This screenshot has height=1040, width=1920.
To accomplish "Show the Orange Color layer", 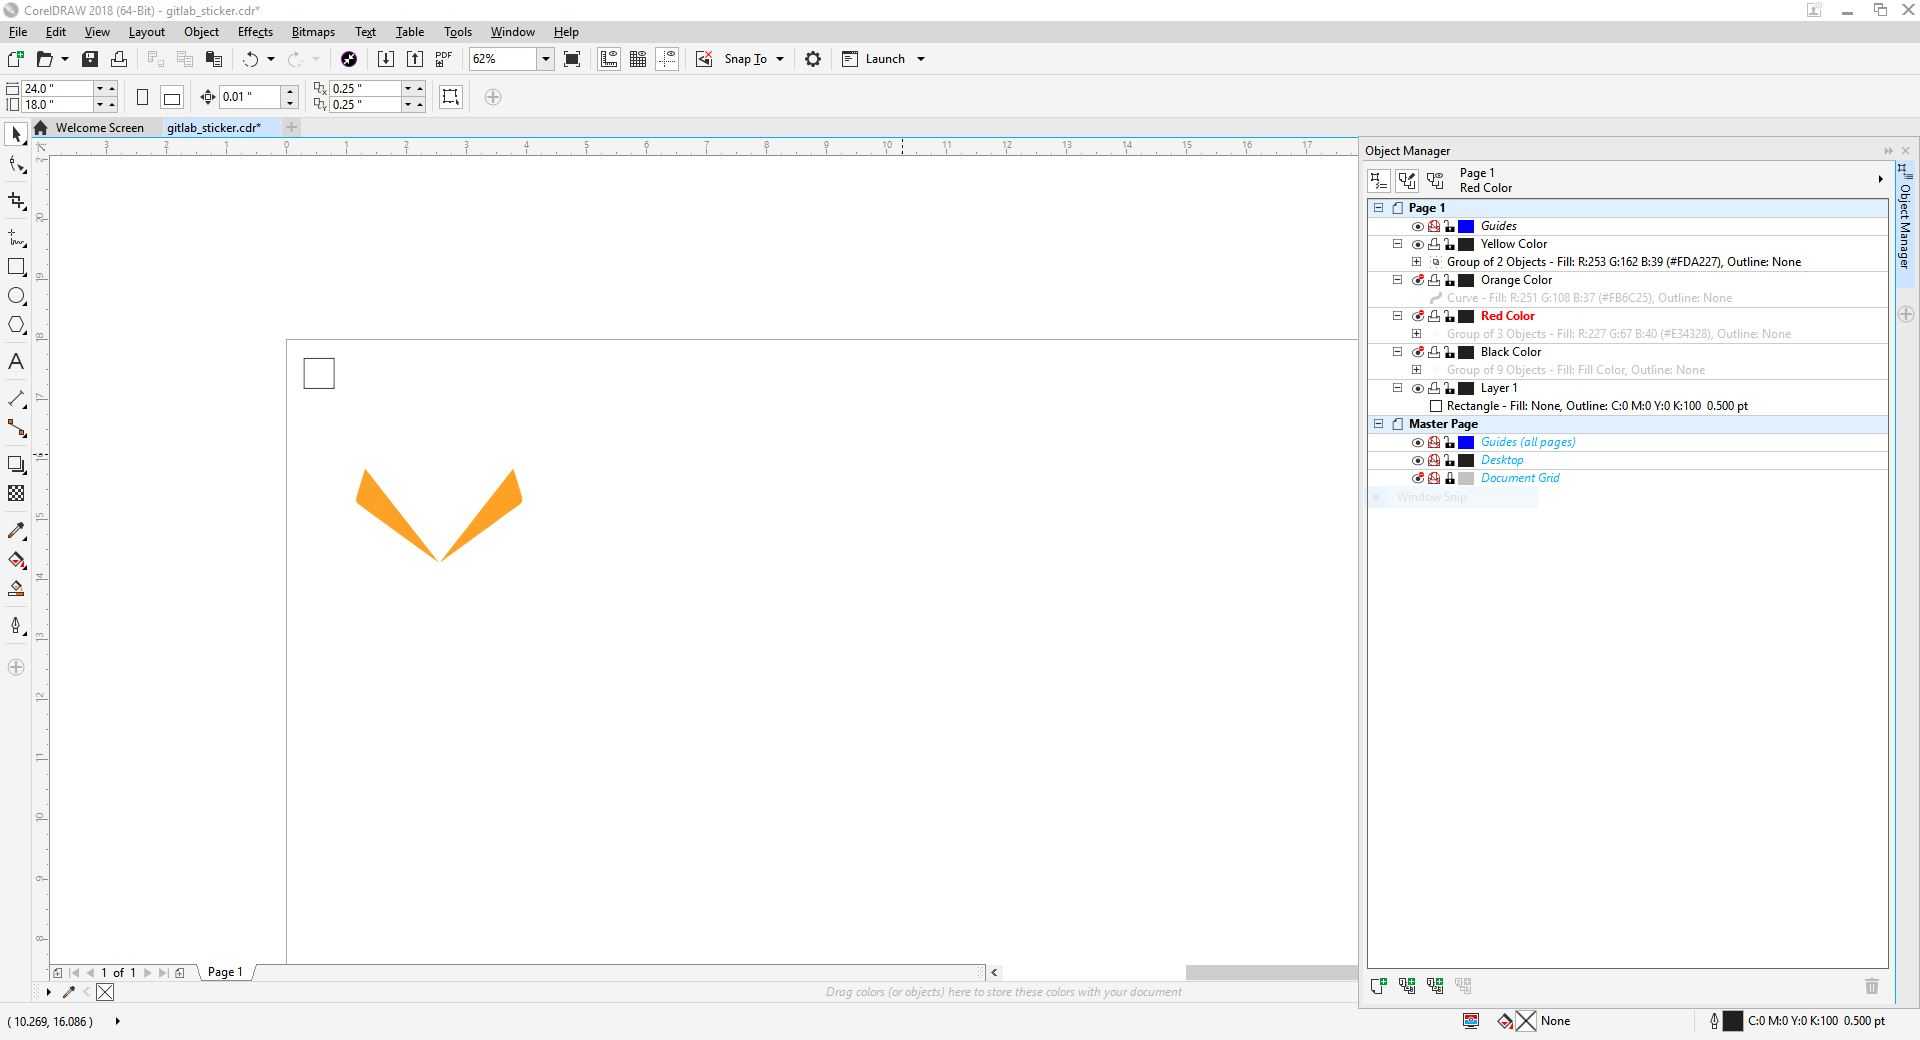I will coord(1417,280).
